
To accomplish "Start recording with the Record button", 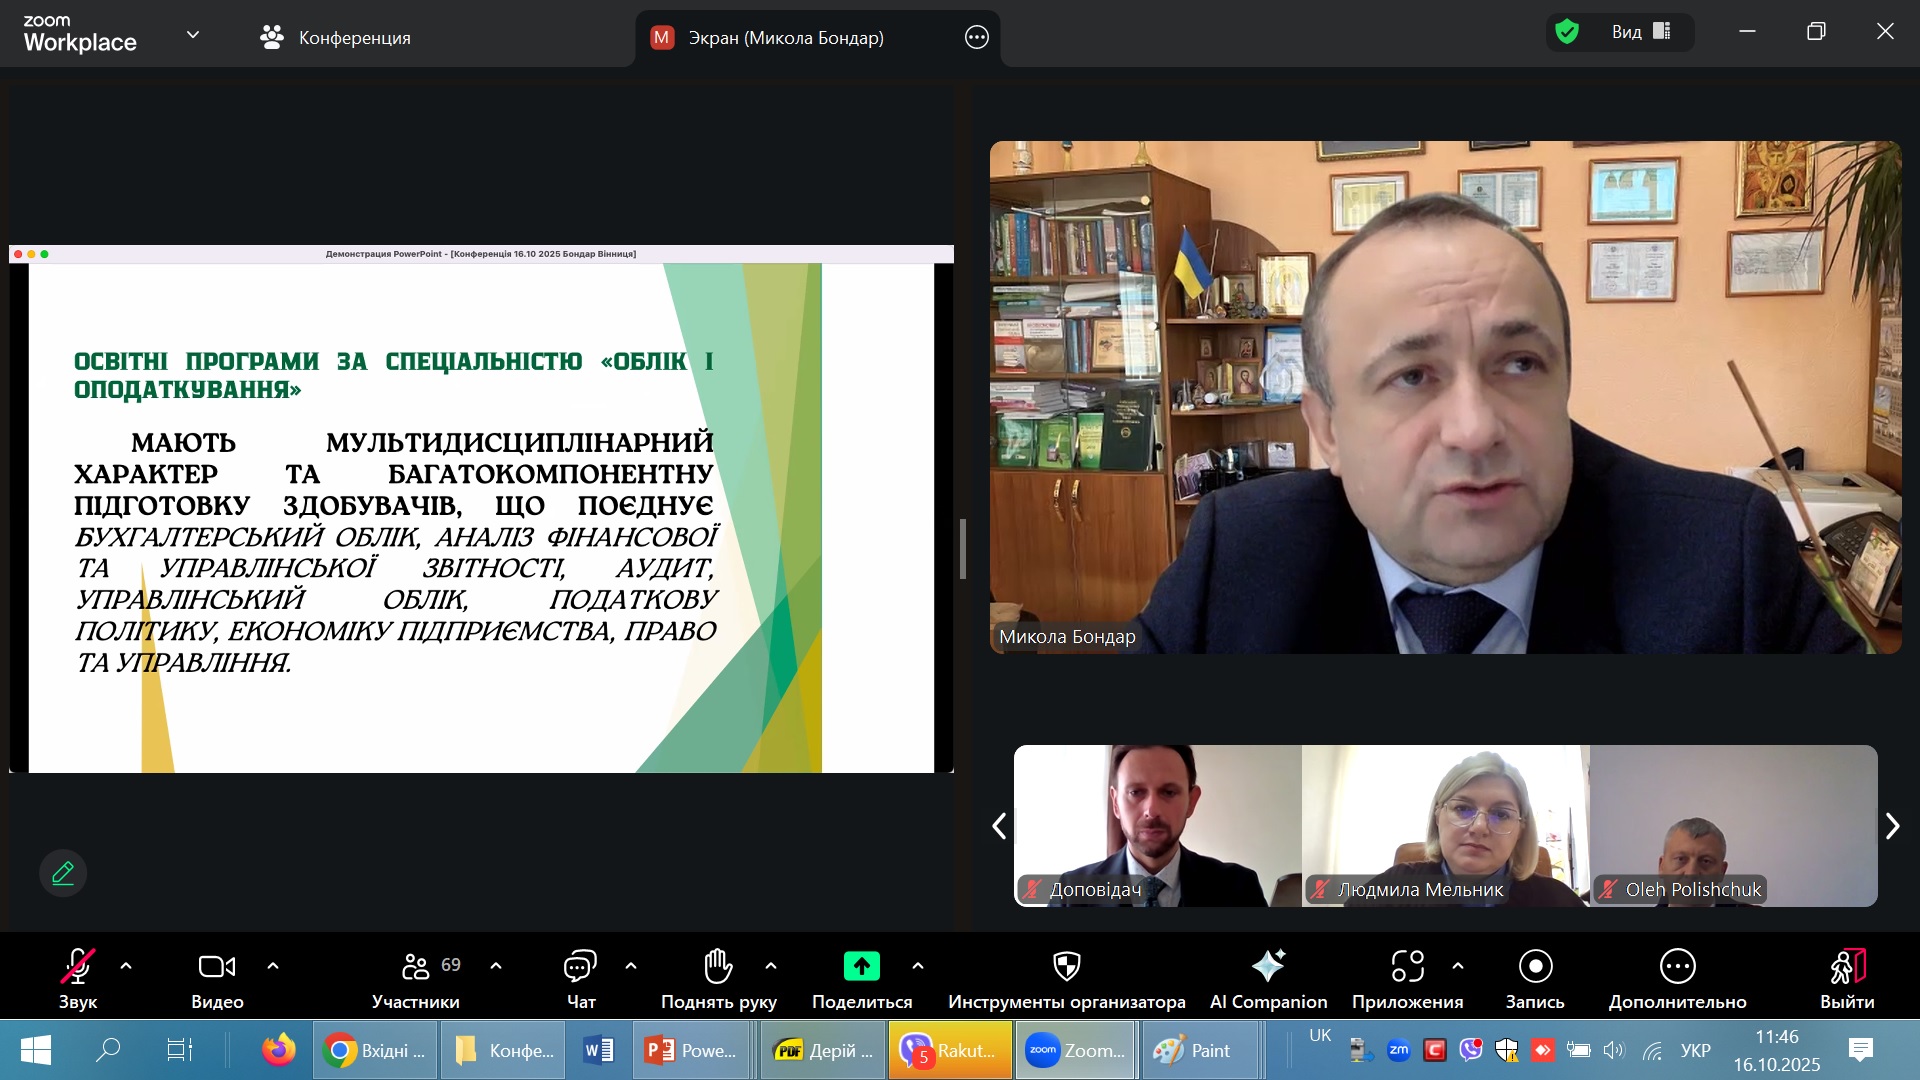I will click(1535, 967).
